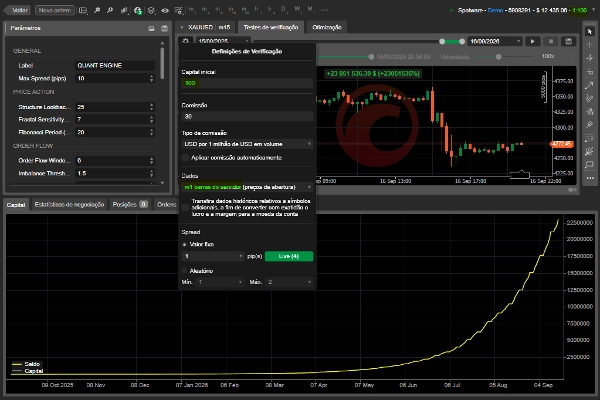Screen dimensions: 600x400
Task: Click the date range slider right handle
Action: click(x=462, y=41)
